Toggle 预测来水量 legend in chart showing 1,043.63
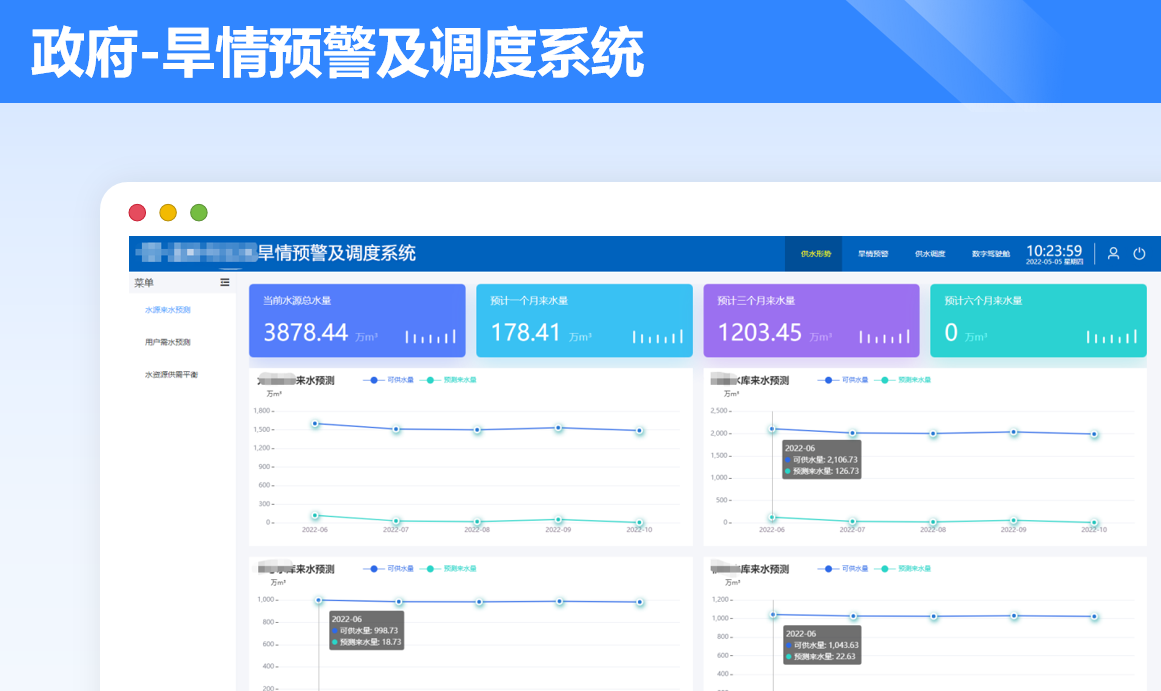Image resolution: width=1161 pixels, height=691 pixels. pyautogui.click(x=903, y=569)
